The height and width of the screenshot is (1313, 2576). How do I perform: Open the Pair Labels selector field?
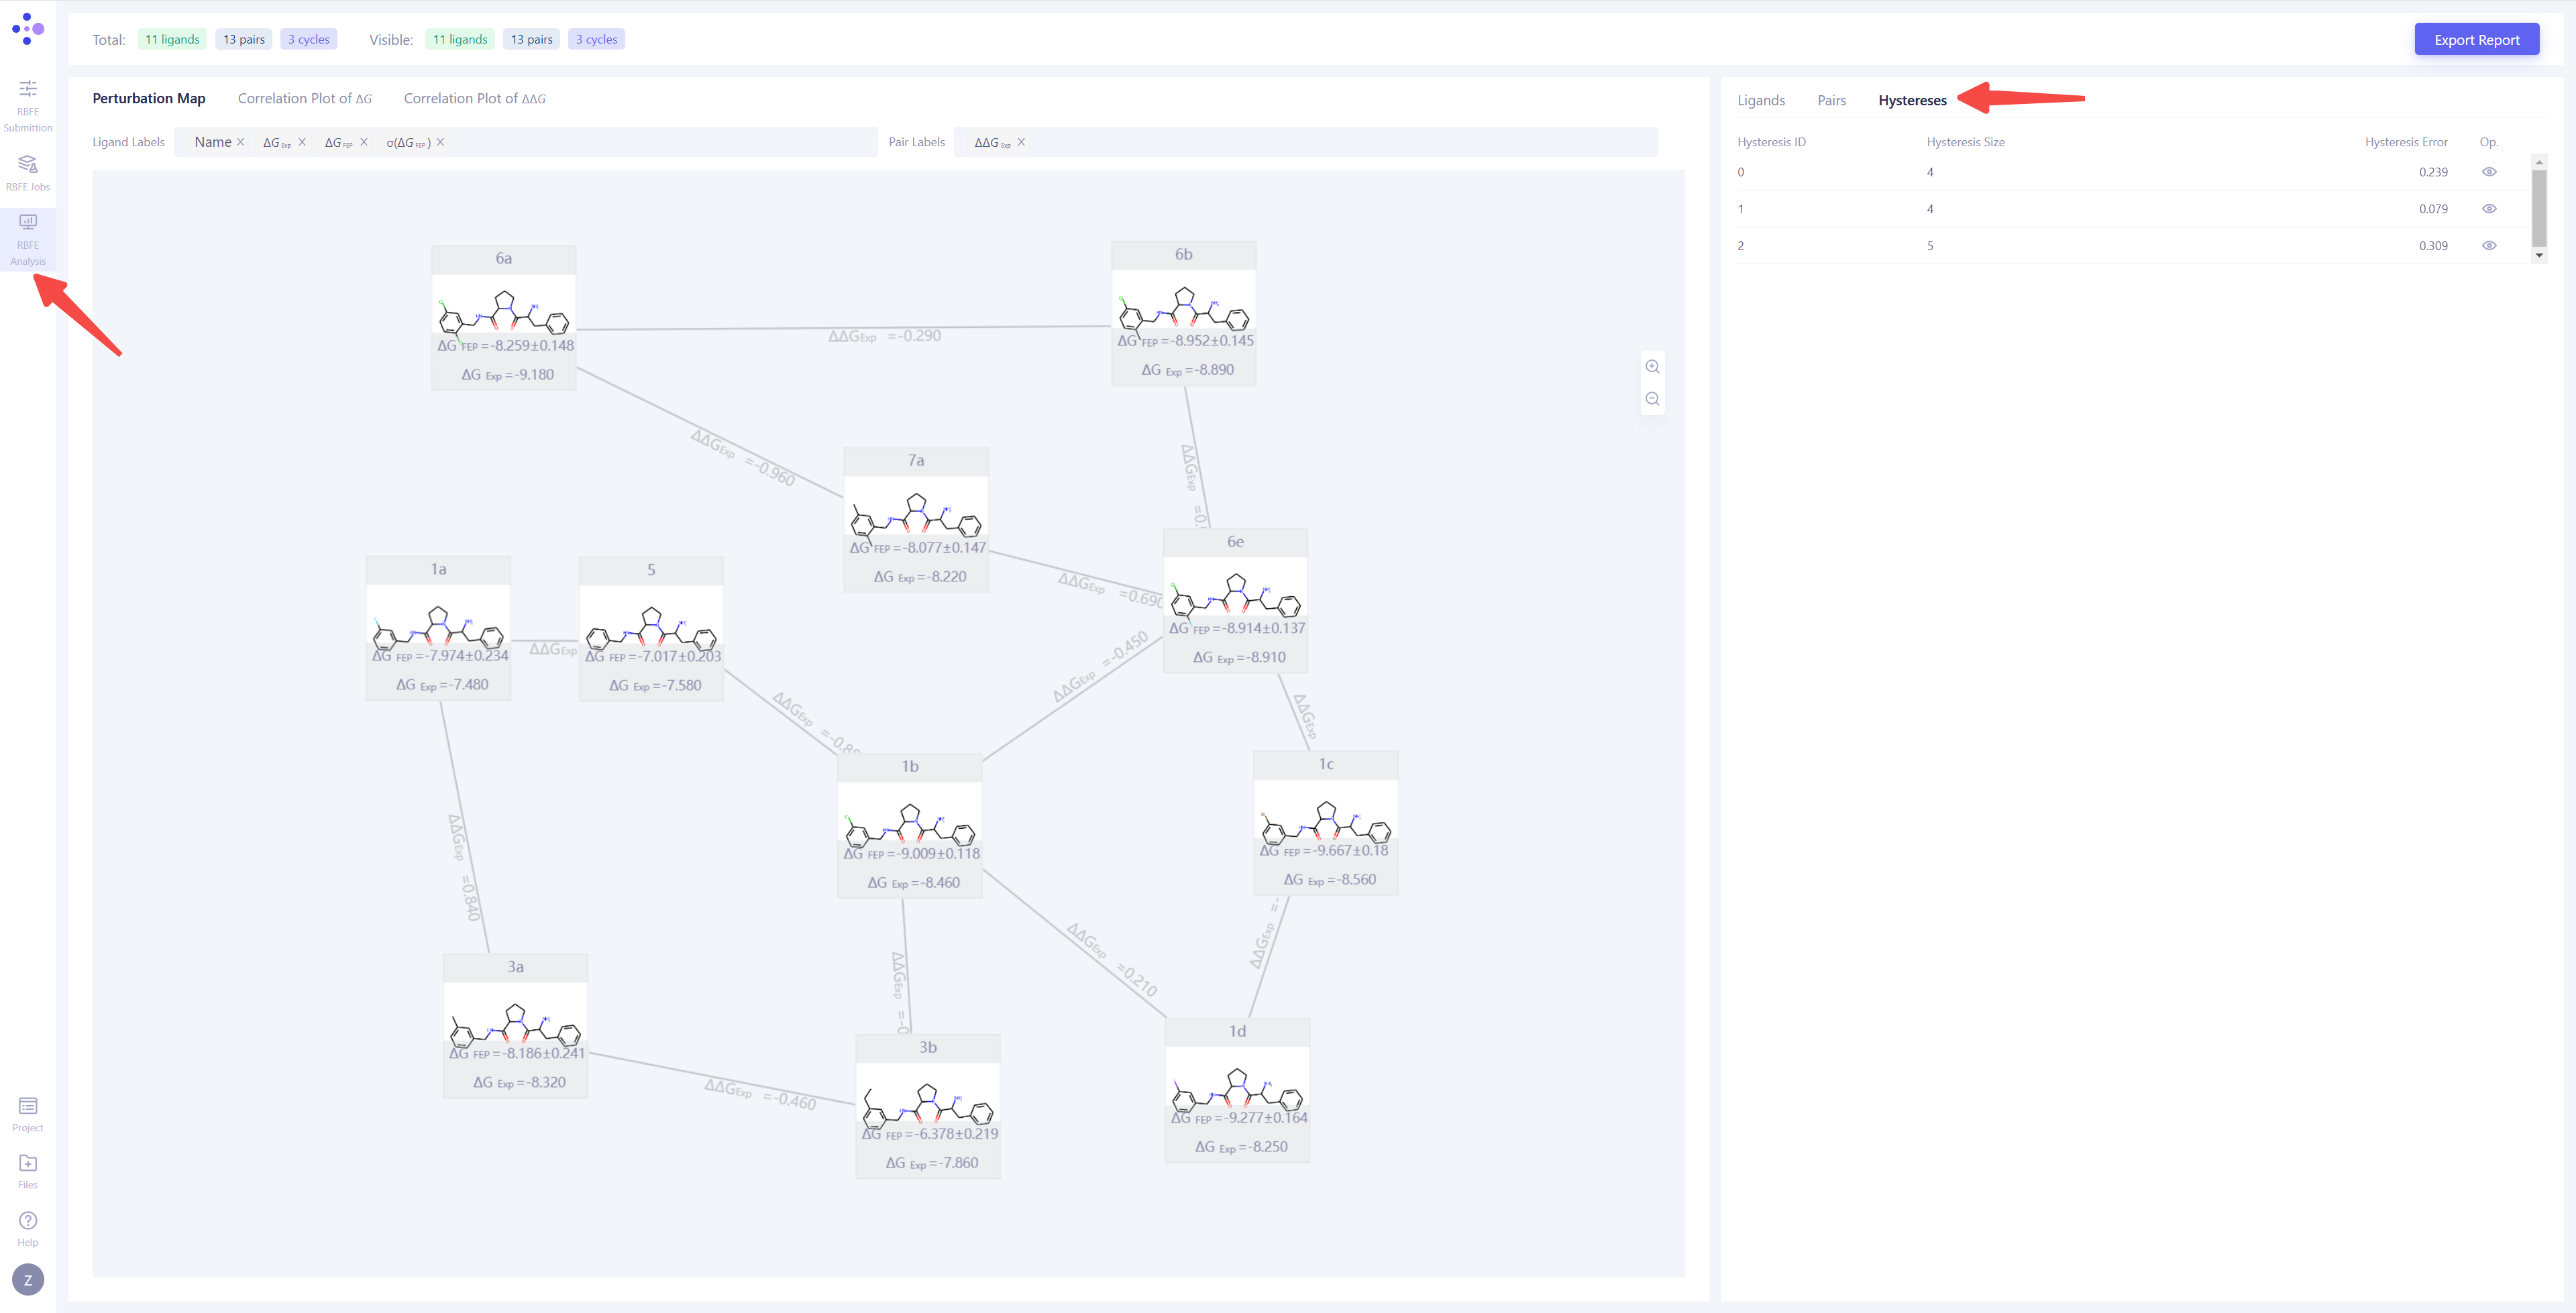coord(1300,141)
